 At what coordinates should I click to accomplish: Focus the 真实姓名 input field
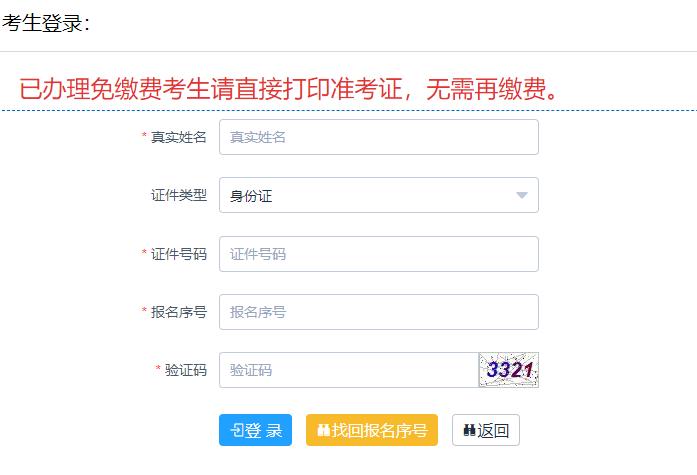379,137
